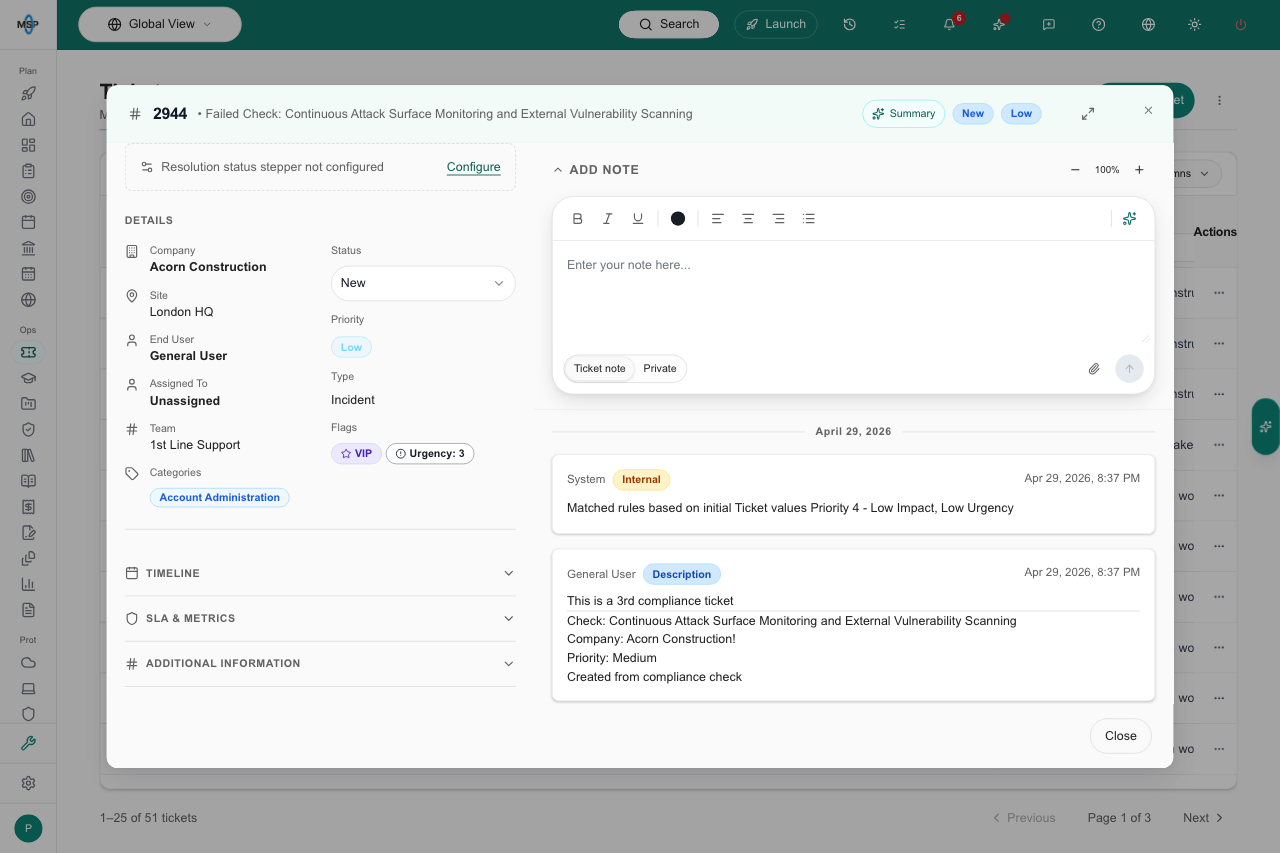Click the Launch button
The width and height of the screenshot is (1280, 853).
(776, 24)
